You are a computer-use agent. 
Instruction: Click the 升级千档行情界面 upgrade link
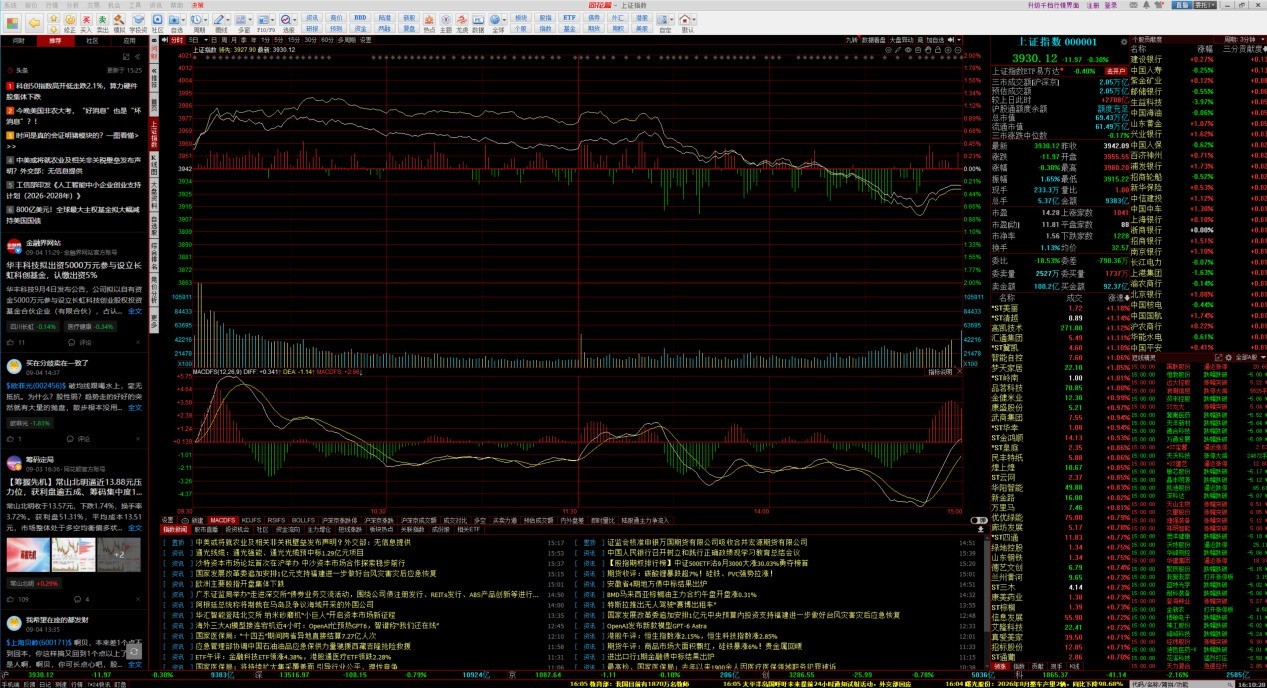[x=1053, y=5]
